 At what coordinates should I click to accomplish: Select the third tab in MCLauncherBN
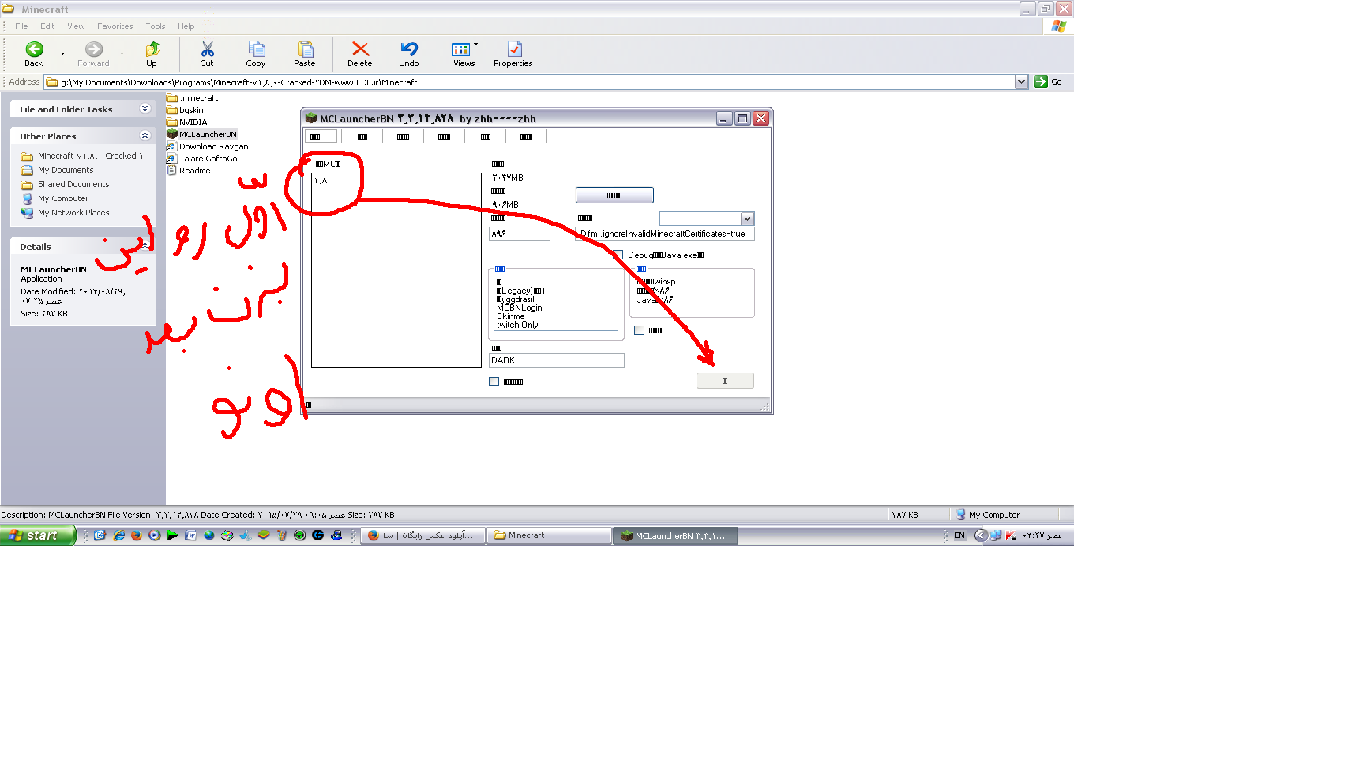click(403, 137)
